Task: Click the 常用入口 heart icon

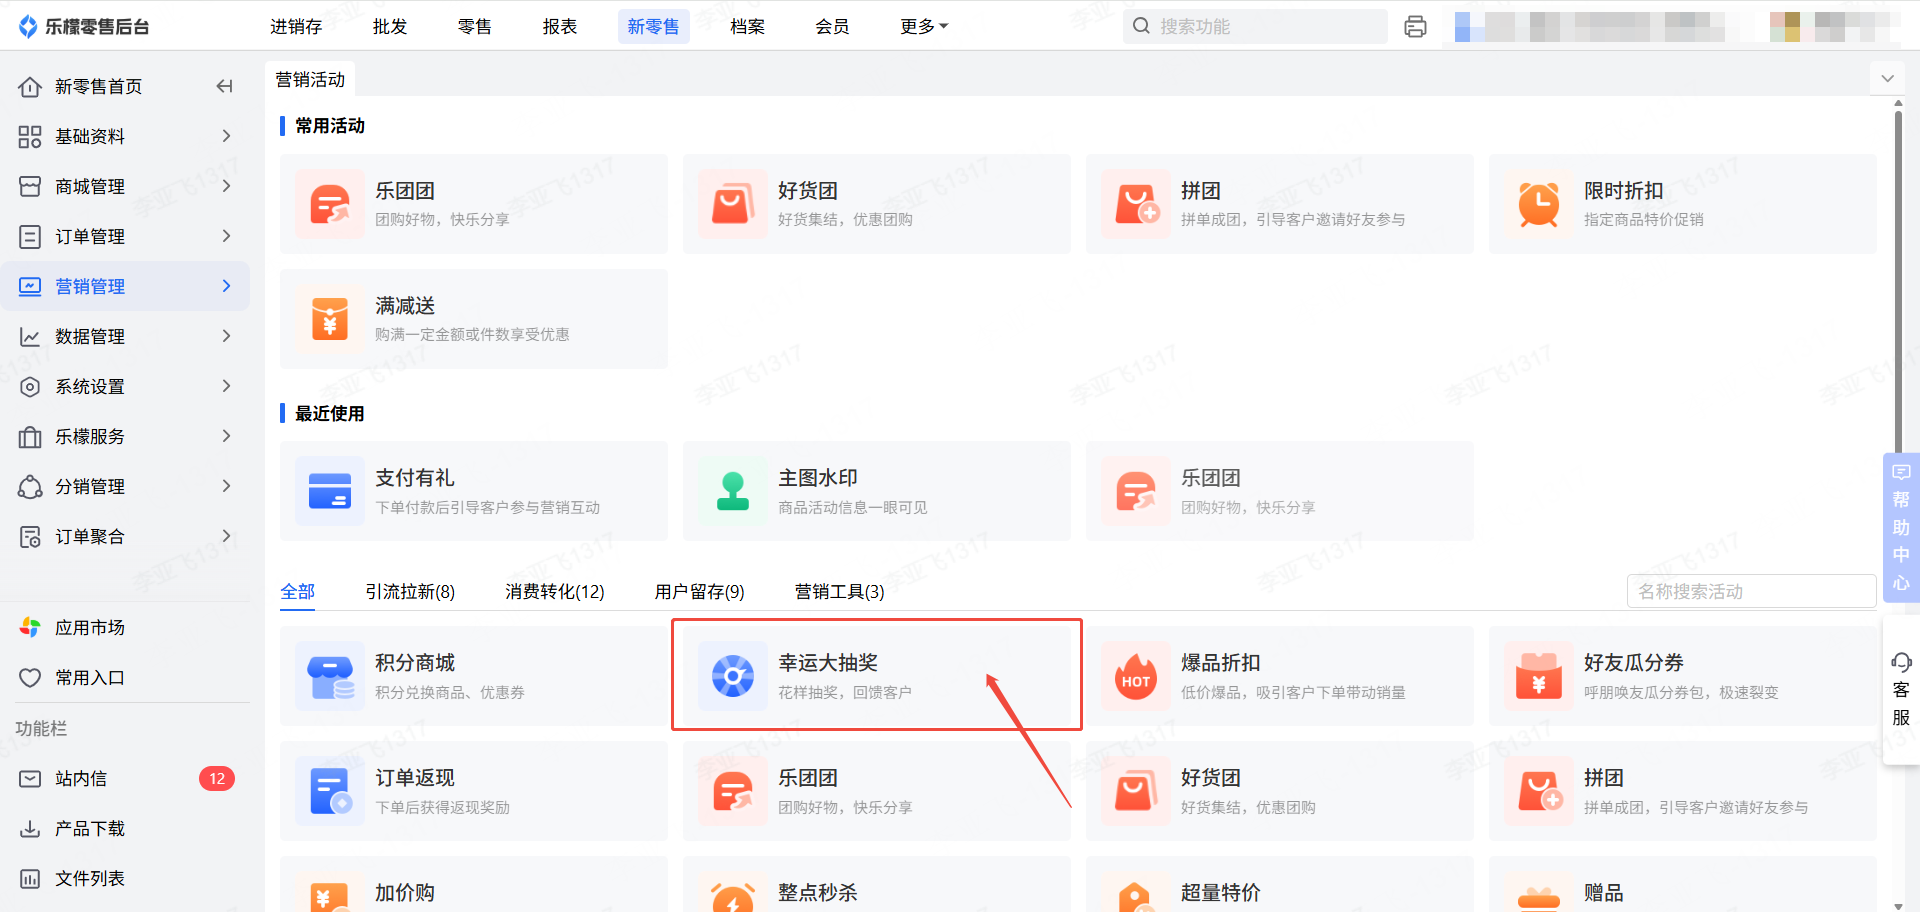Action: tap(30, 678)
